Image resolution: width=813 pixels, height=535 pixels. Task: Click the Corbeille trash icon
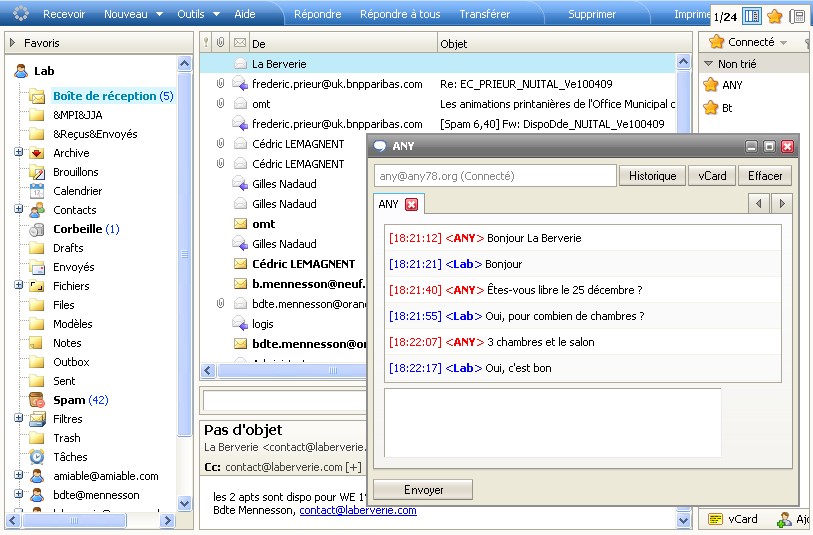coord(37,229)
